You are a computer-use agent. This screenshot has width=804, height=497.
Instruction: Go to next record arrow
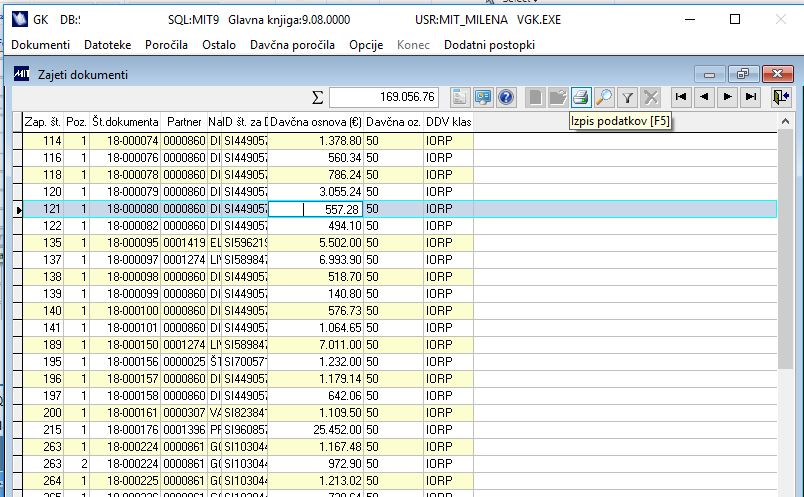pyautogui.click(x=728, y=97)
